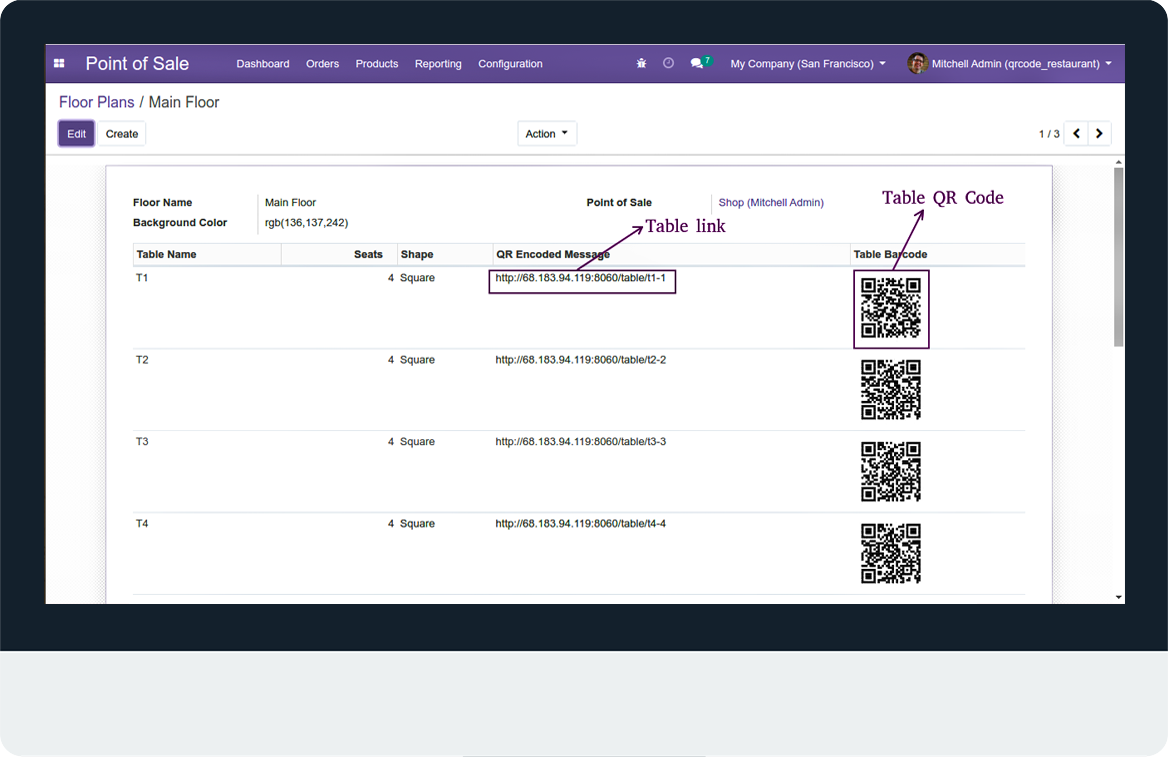Select the T3 table name cell
This screenshot has height=757, width=1168.
[142, 442]
